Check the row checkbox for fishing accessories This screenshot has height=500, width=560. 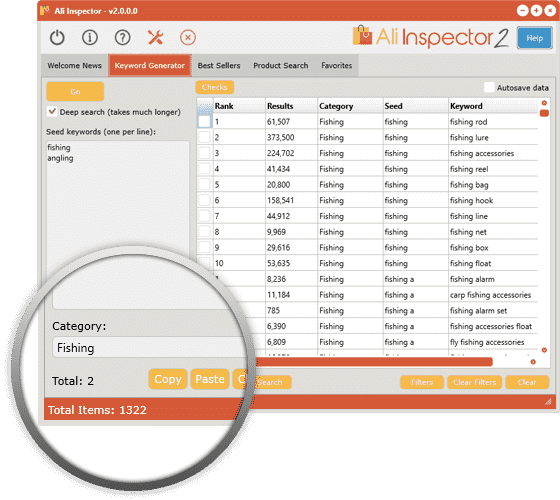pyautogui.click(x=205, y=153)
